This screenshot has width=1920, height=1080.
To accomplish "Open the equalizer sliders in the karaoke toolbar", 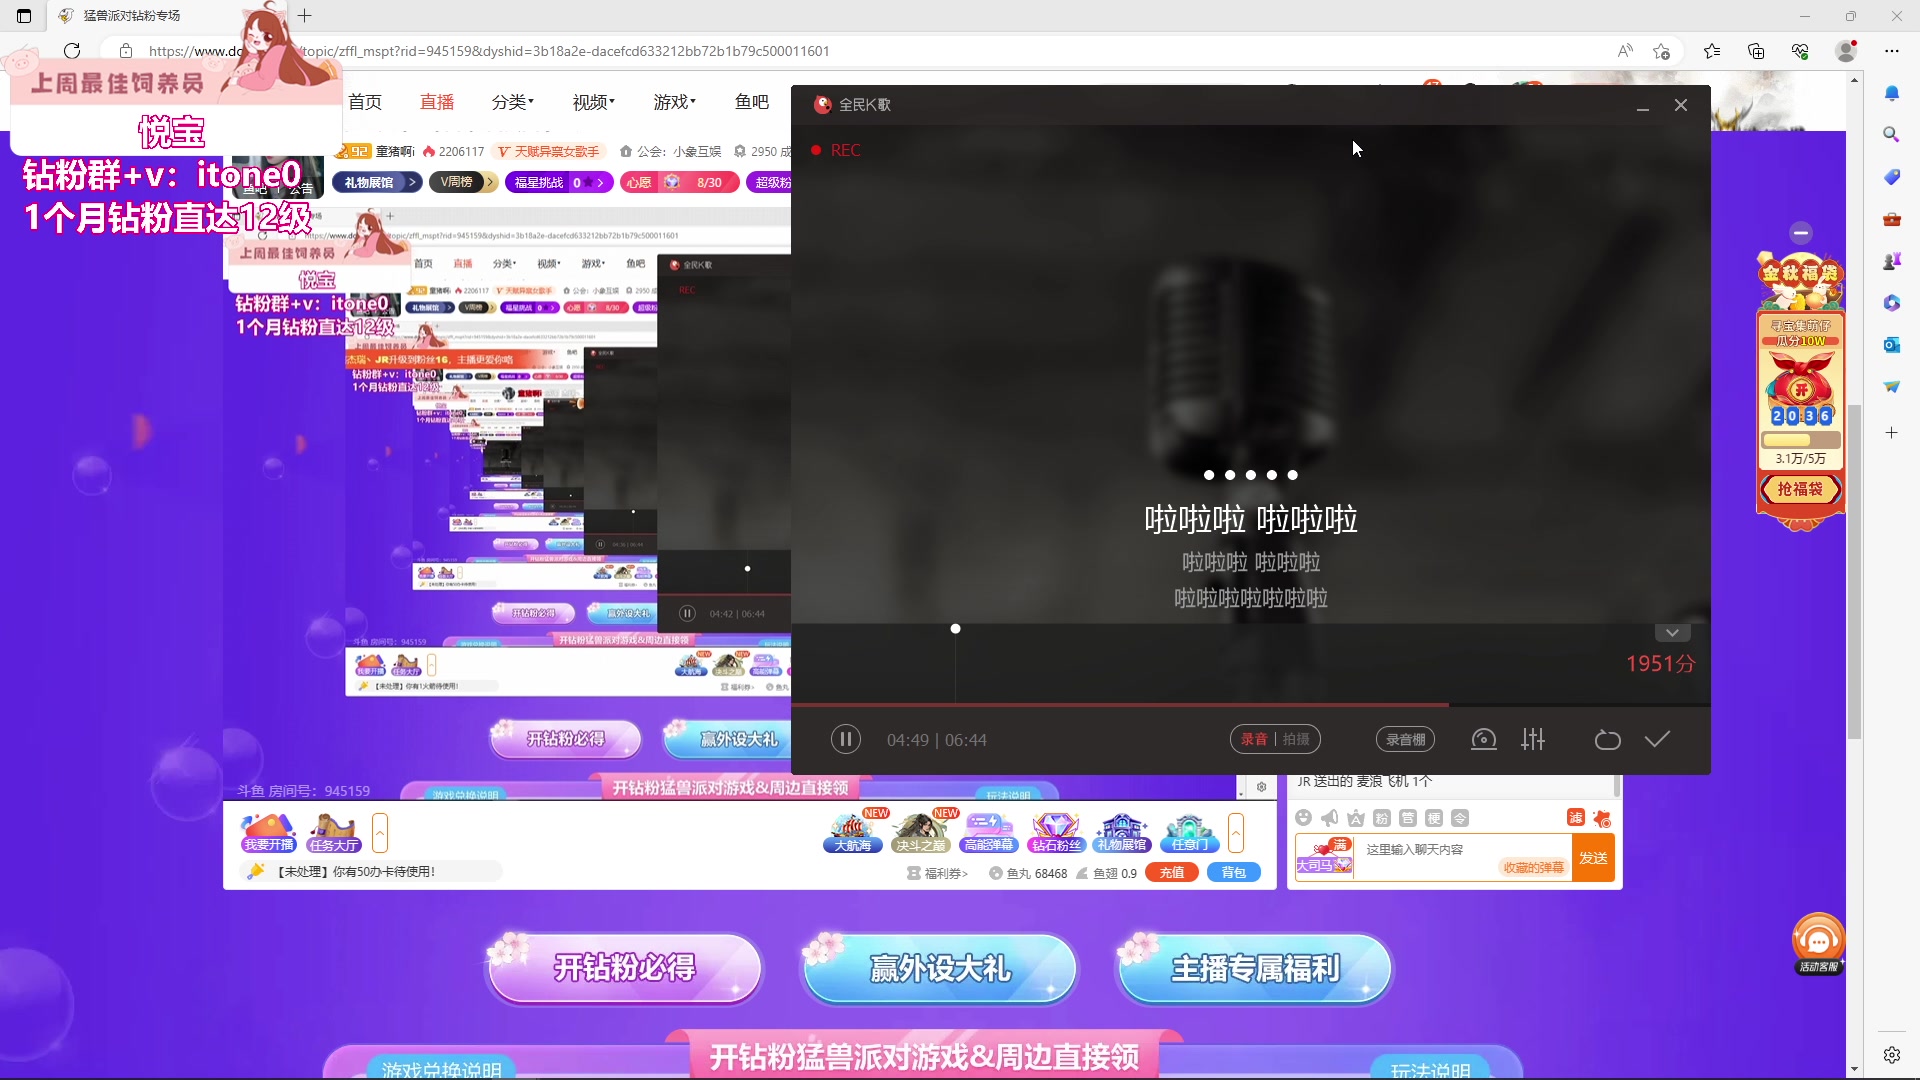I will [x=1533, y=740].
